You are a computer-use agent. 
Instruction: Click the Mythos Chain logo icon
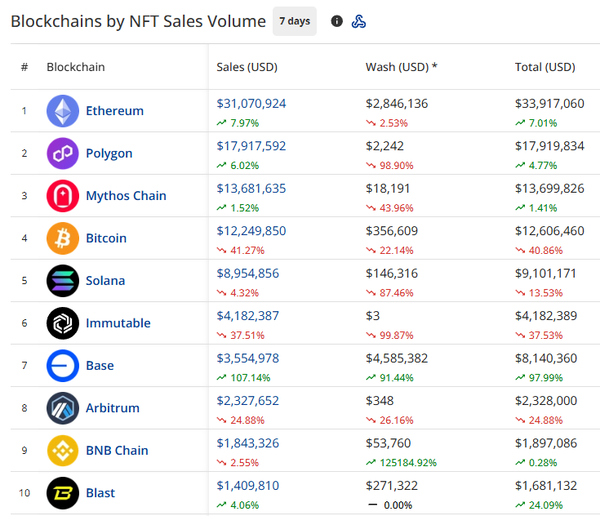pos(62,196)
